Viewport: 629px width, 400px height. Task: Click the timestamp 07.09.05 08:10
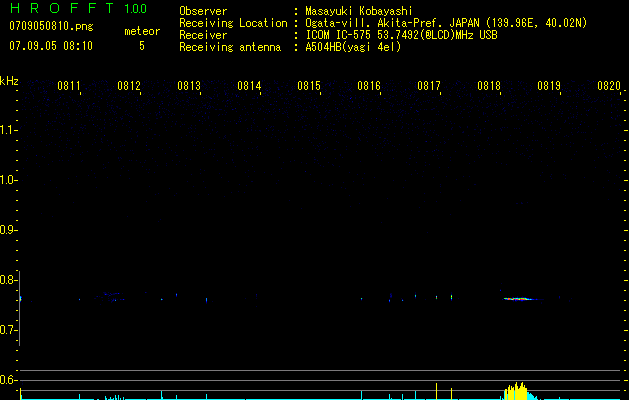[51, 46]
